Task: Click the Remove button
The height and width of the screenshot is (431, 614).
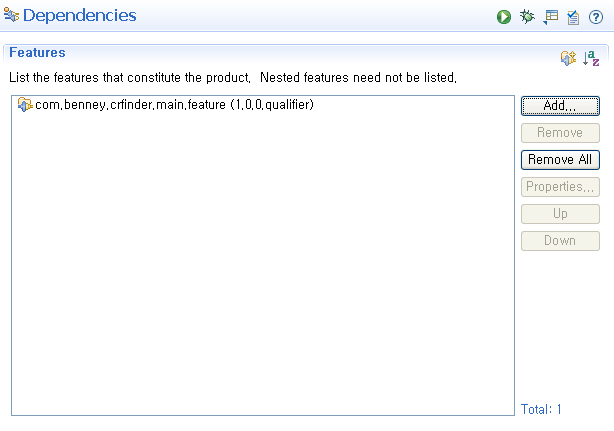Action: pyautogui.click(x=560, y=133)
